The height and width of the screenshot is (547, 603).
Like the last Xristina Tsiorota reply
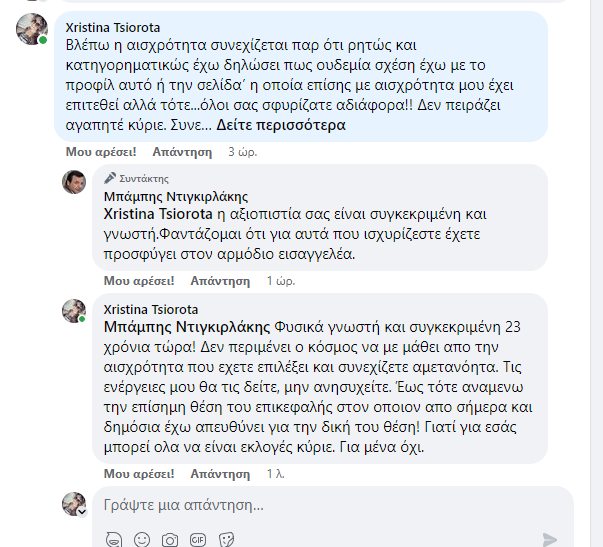tap(139, 471)
